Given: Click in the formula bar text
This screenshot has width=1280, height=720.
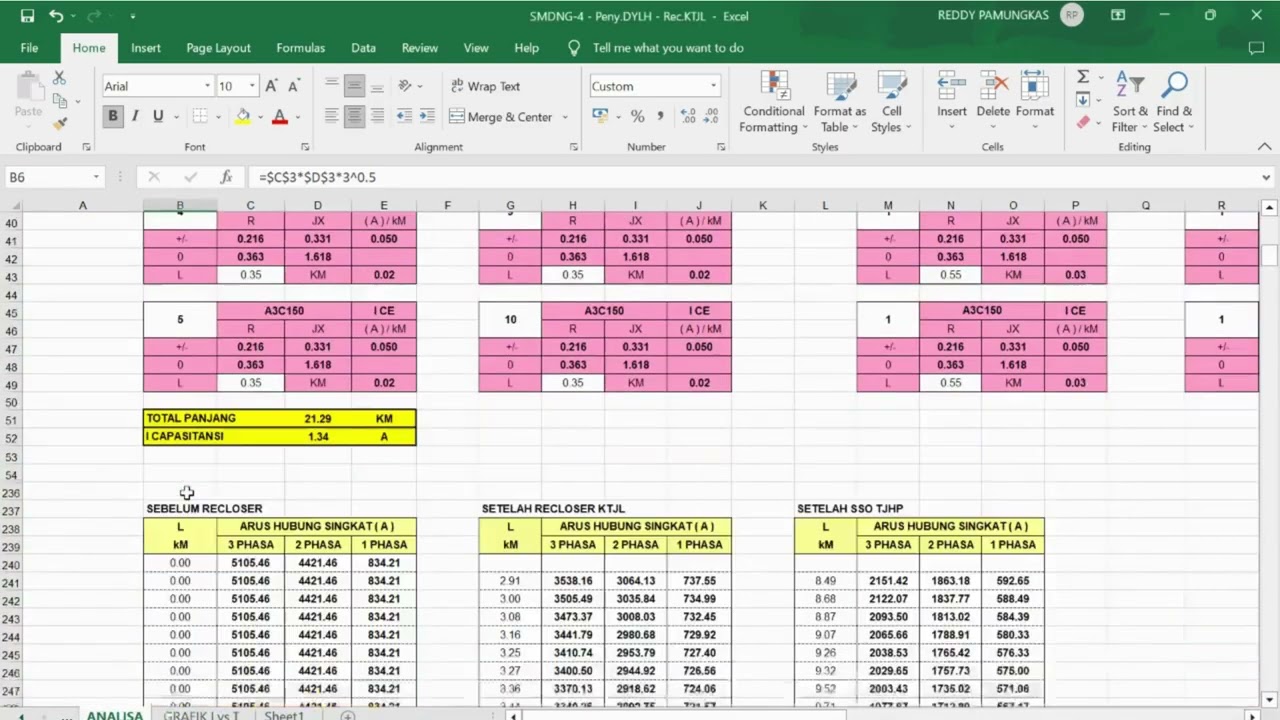Looking at the screenshot, I should click(317, 177).
